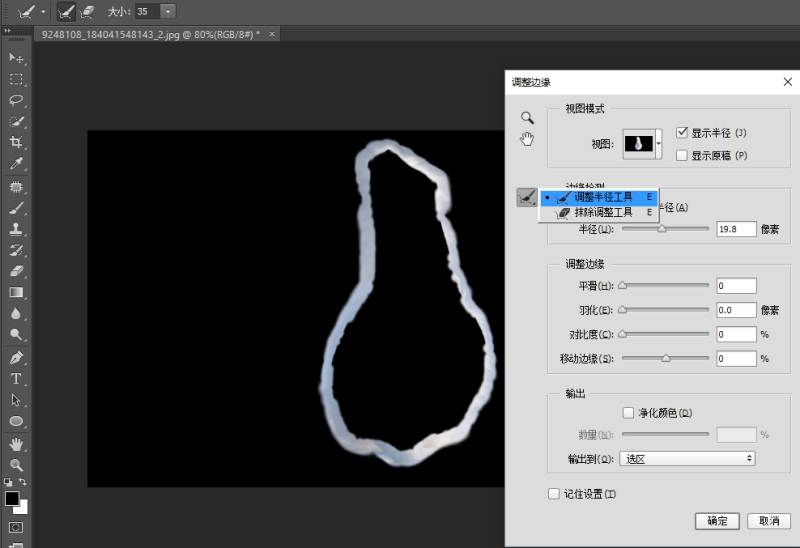Click the 确定 button
Viewport: 800px width, 548px height.
(717, 521)
